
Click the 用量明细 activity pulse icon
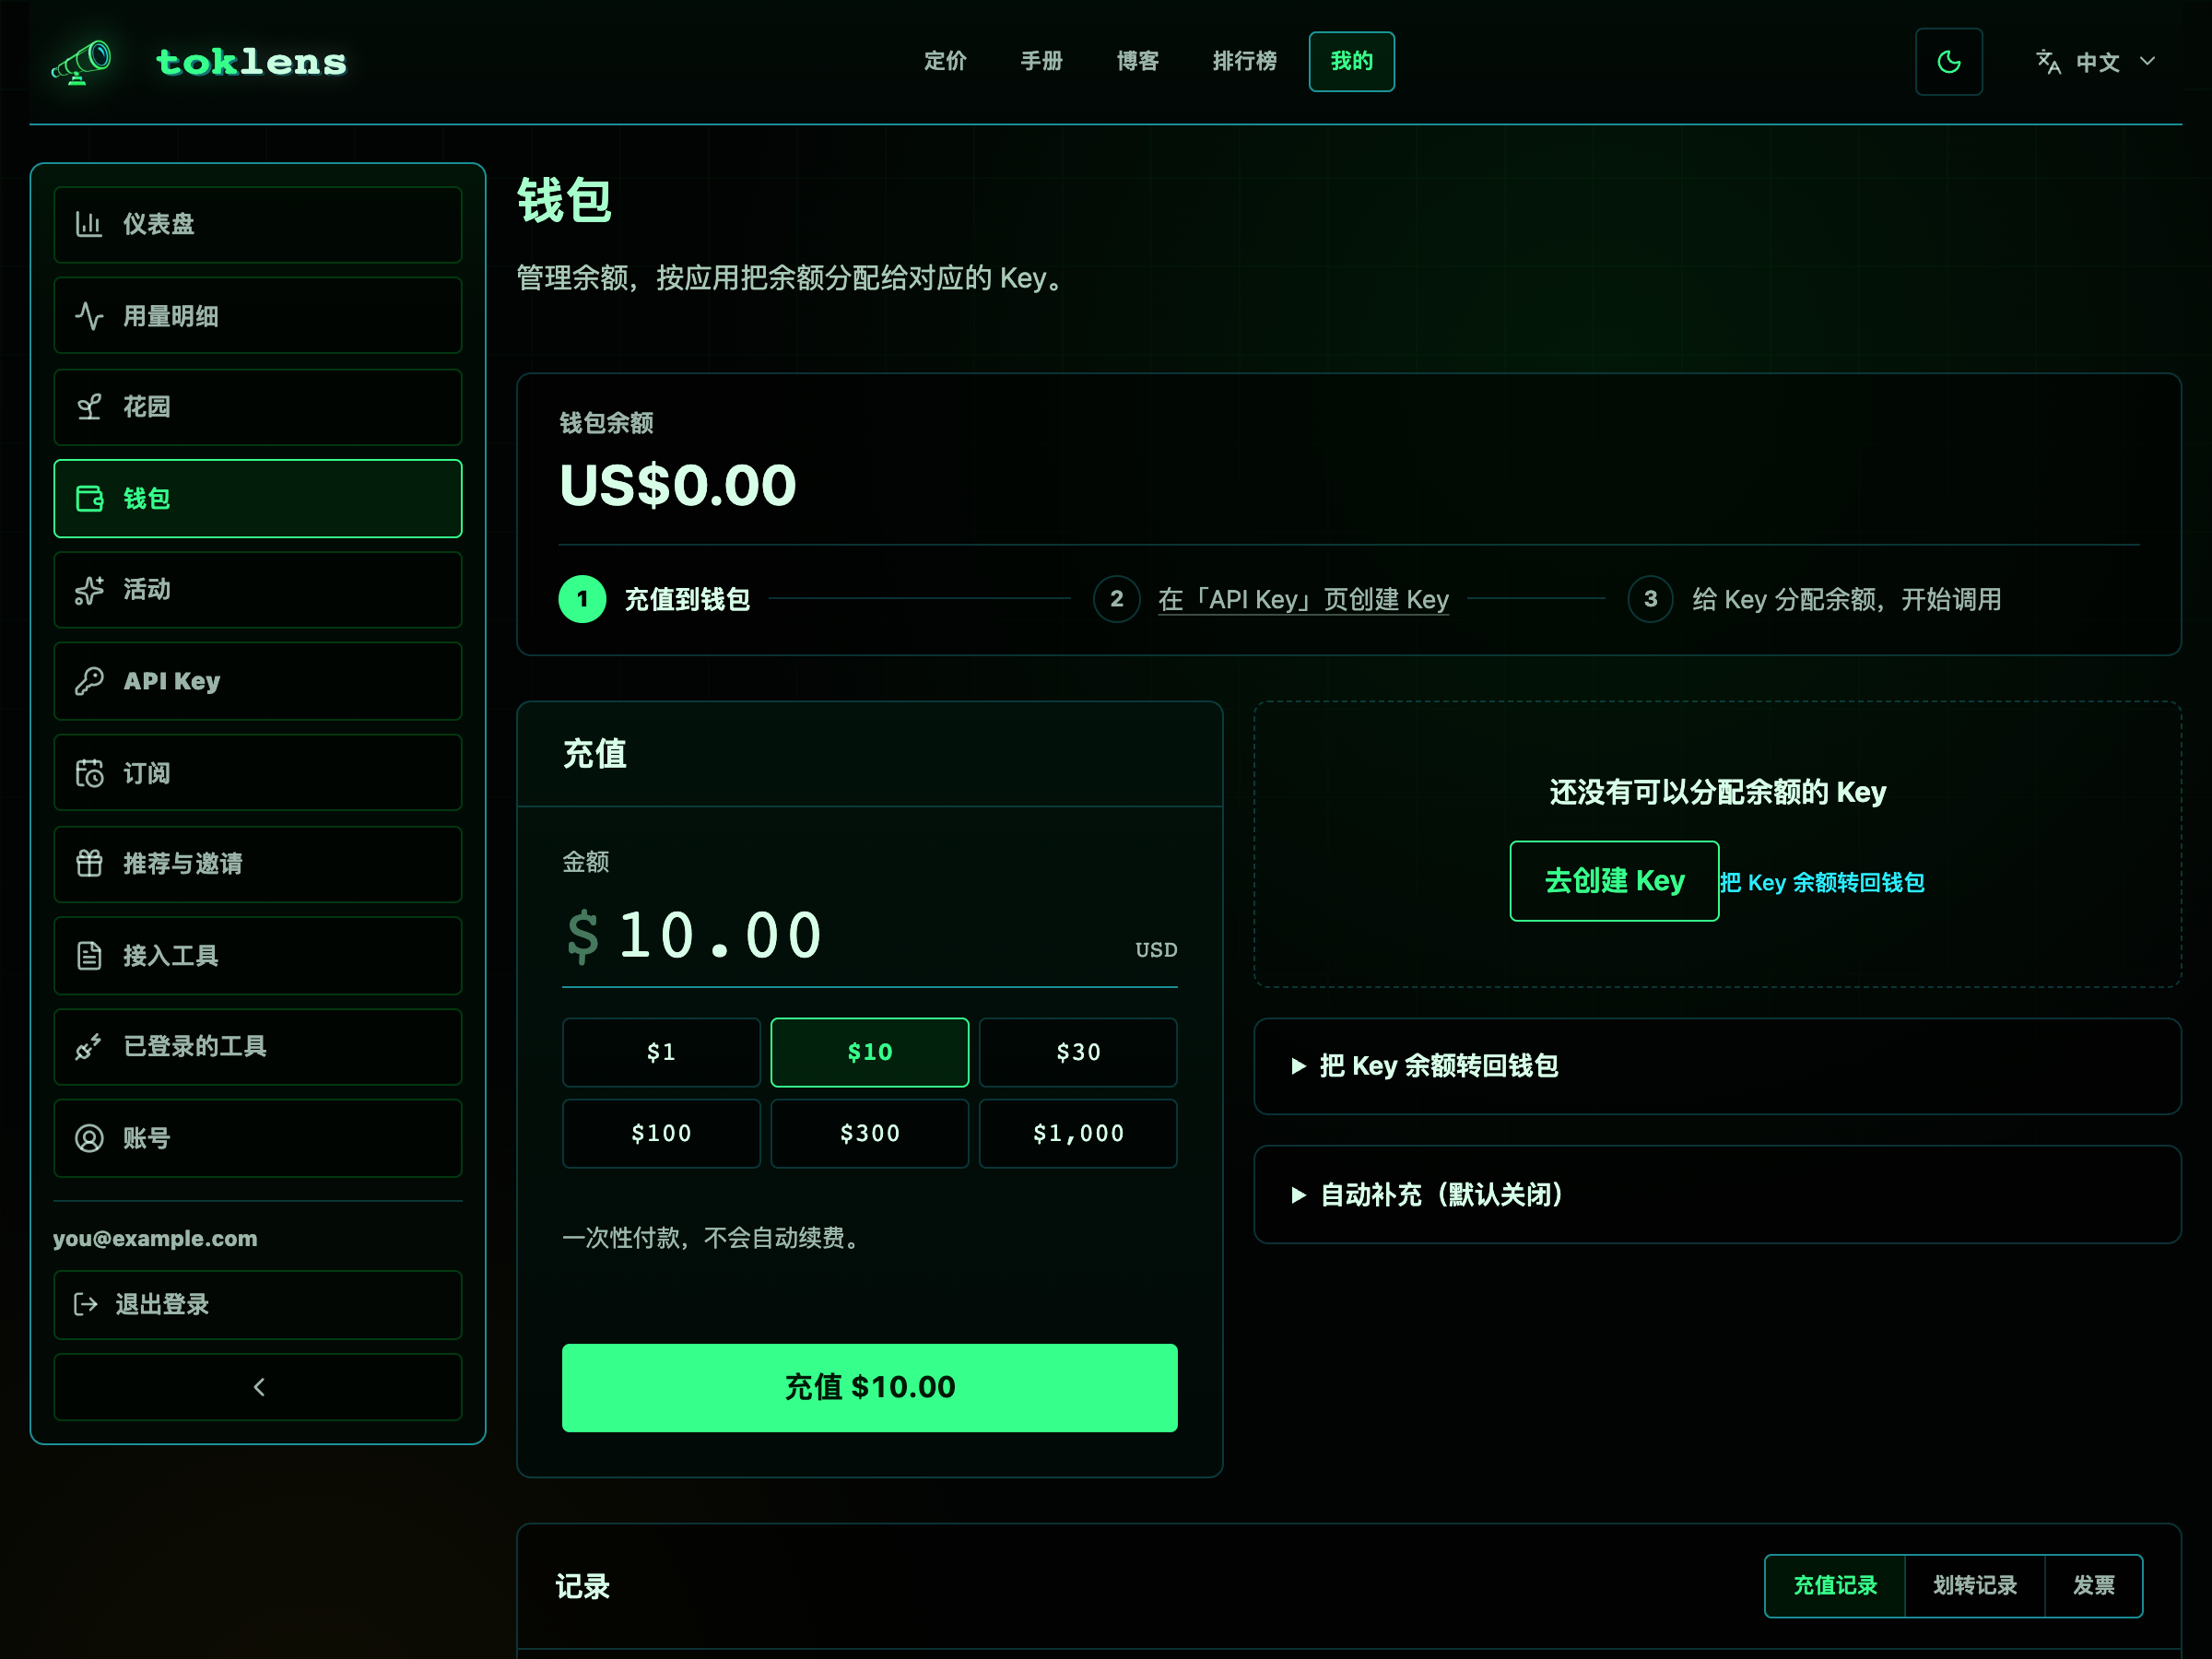89,316
